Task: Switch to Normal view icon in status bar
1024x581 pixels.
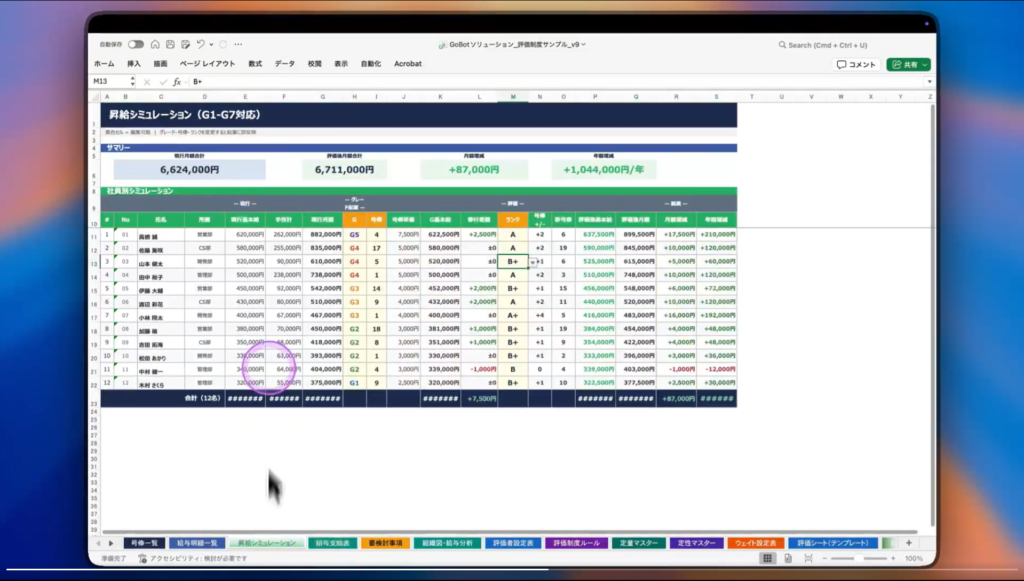Action: pyautogui.click(x=767, y=558)
